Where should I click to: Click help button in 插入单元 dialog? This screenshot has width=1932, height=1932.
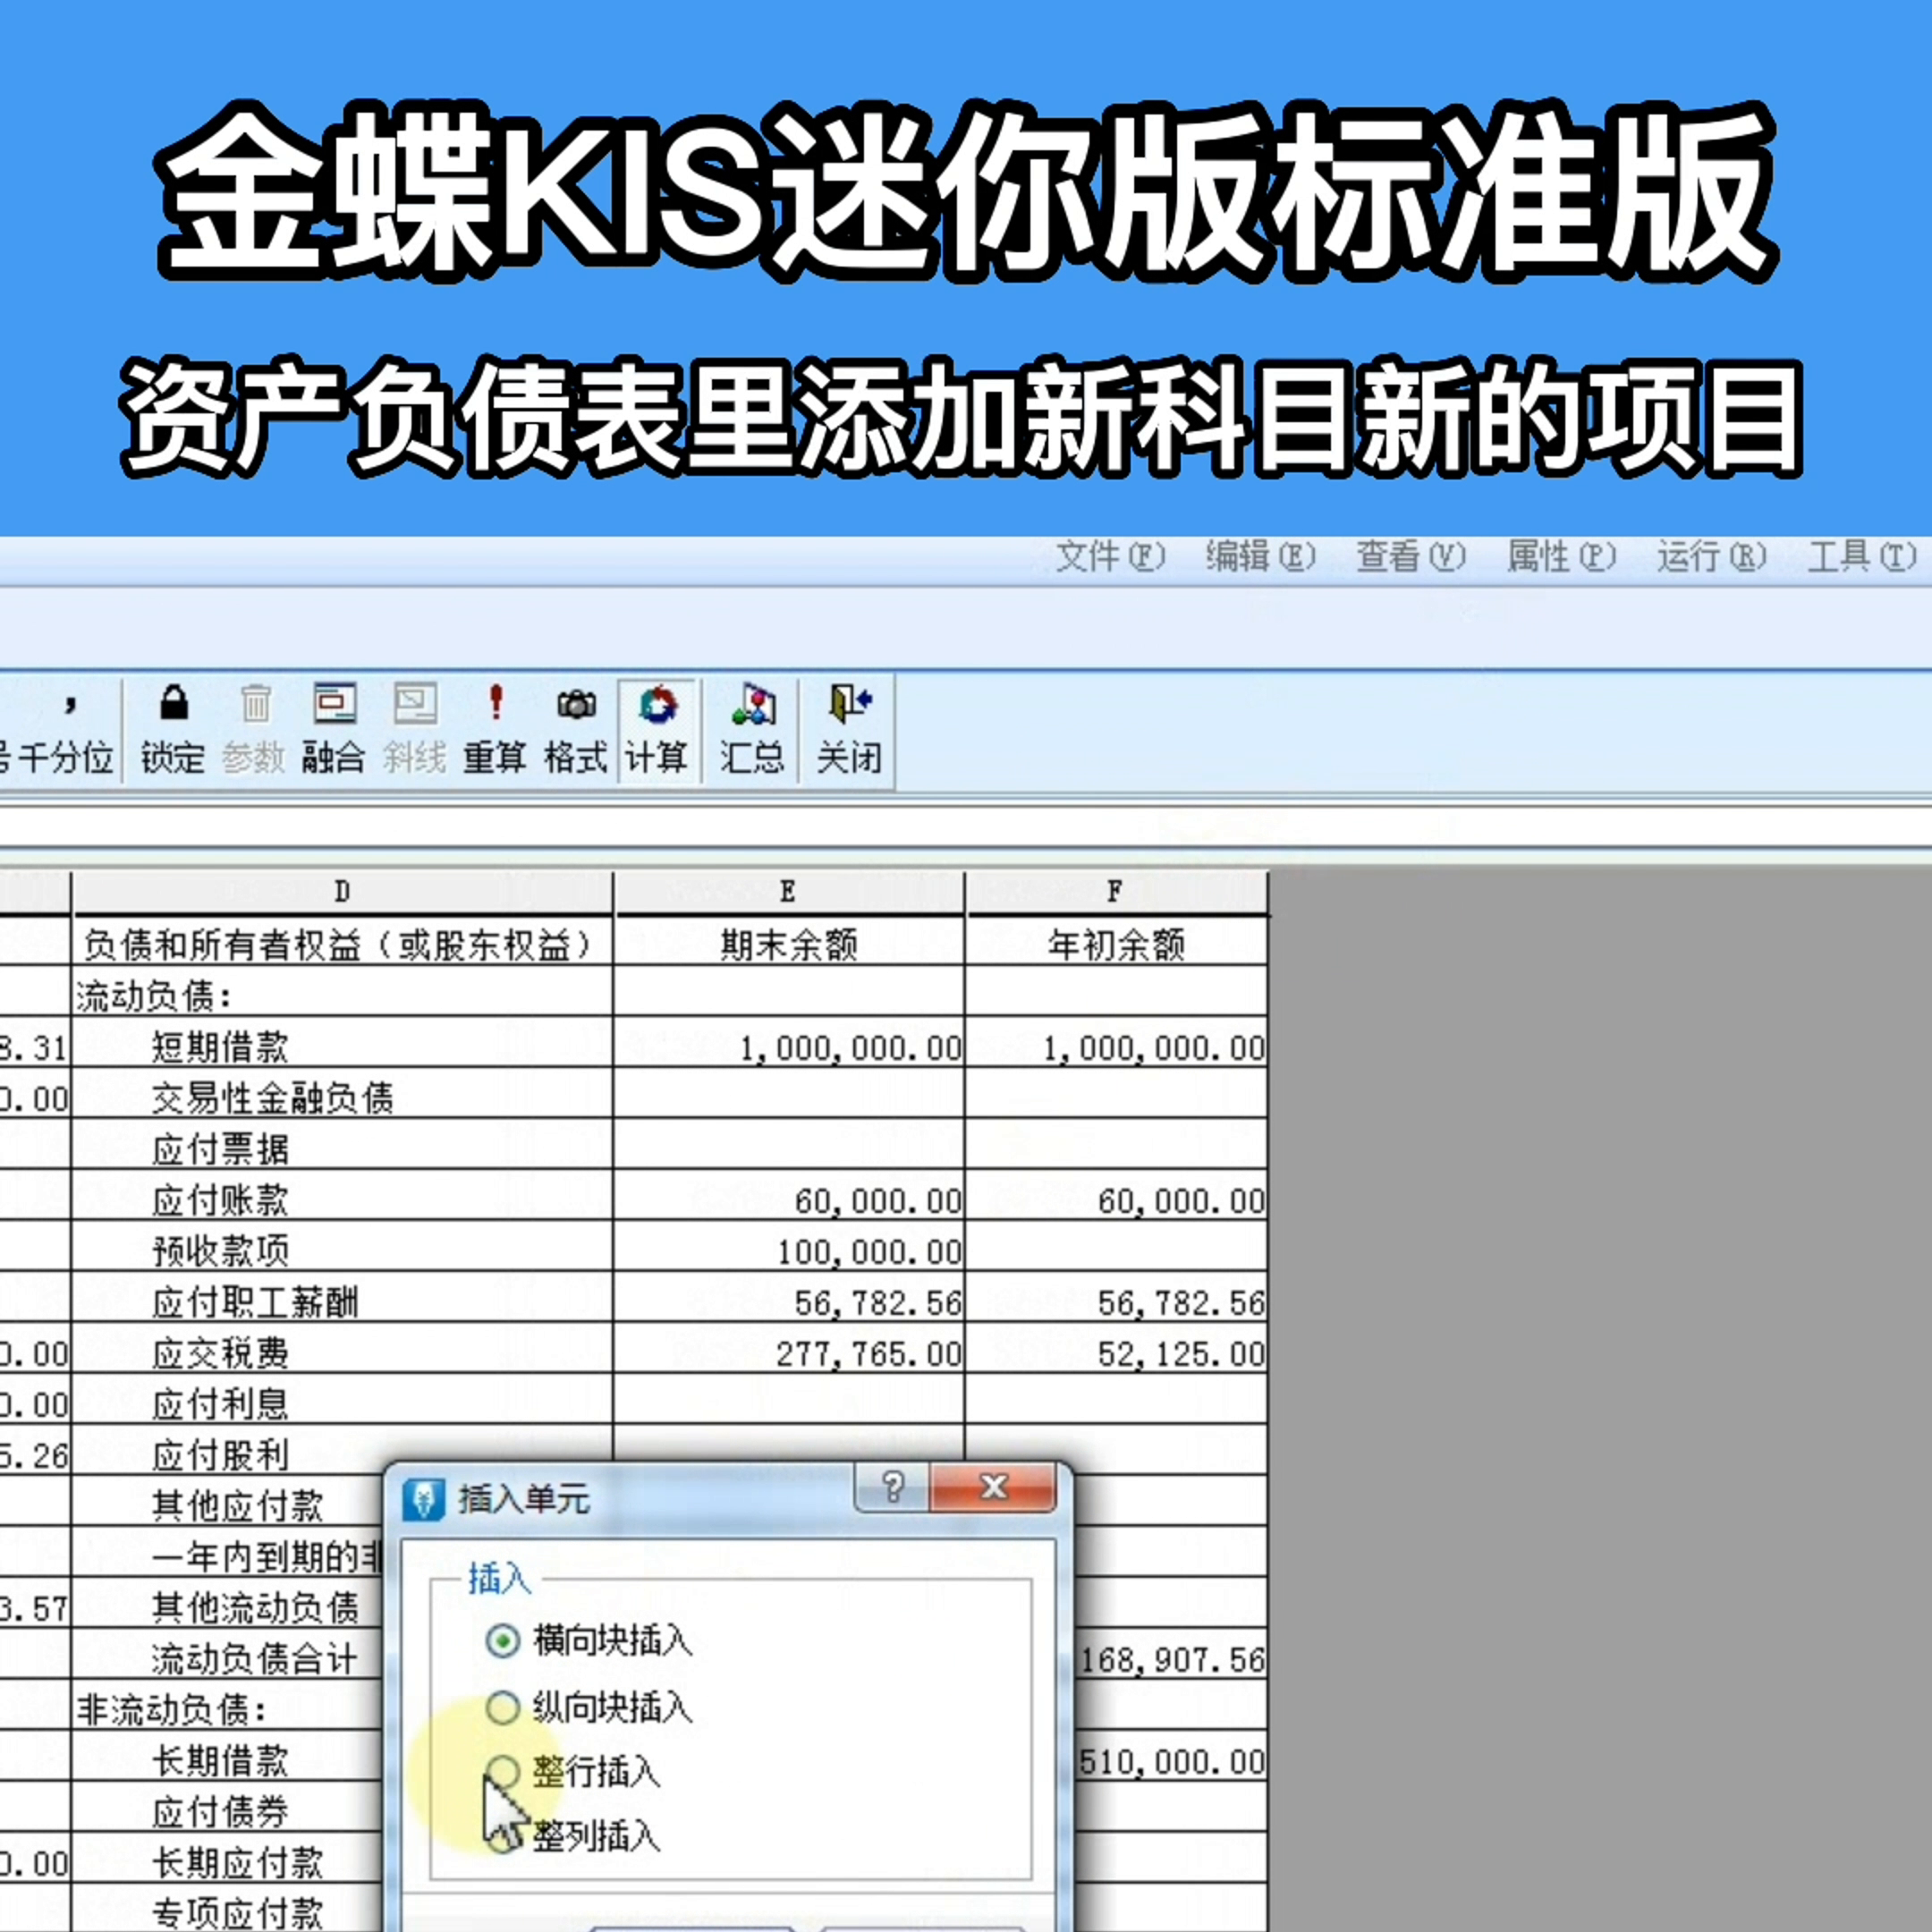893,1488
